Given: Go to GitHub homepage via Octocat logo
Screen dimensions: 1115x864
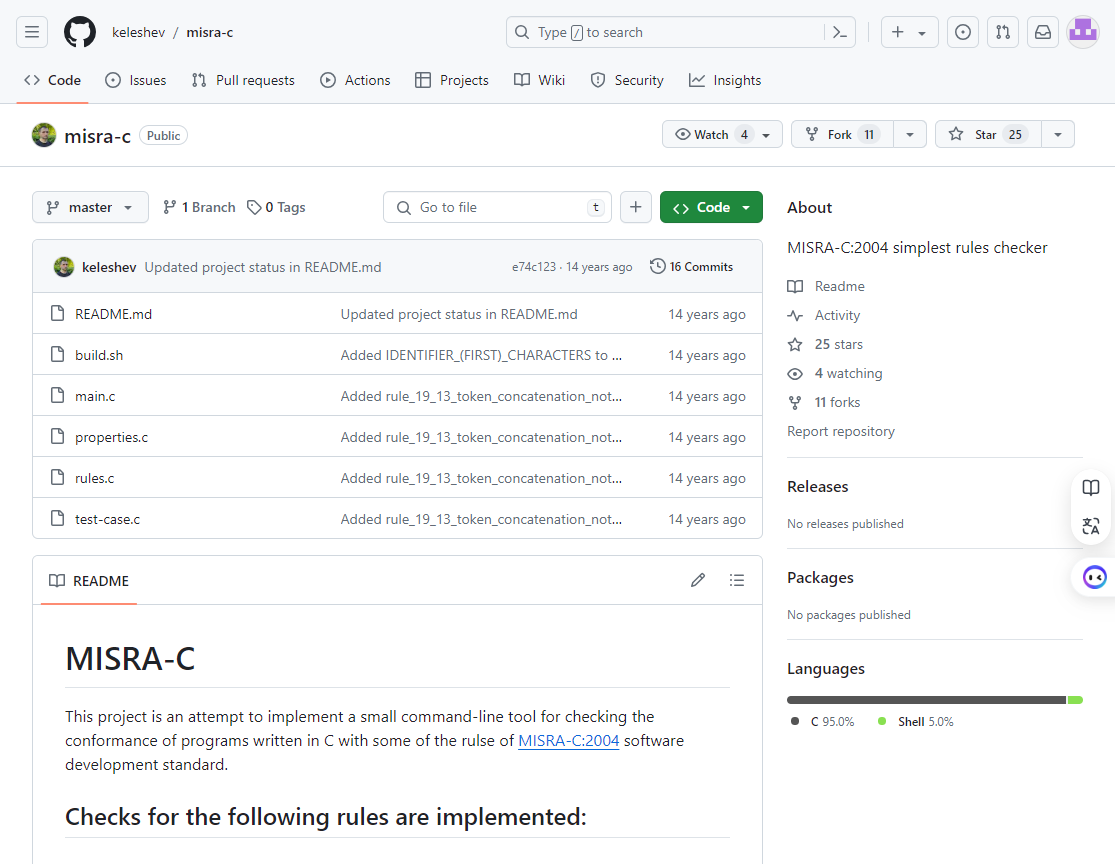Looking at the screenshot, I should [x=80, y=32].
